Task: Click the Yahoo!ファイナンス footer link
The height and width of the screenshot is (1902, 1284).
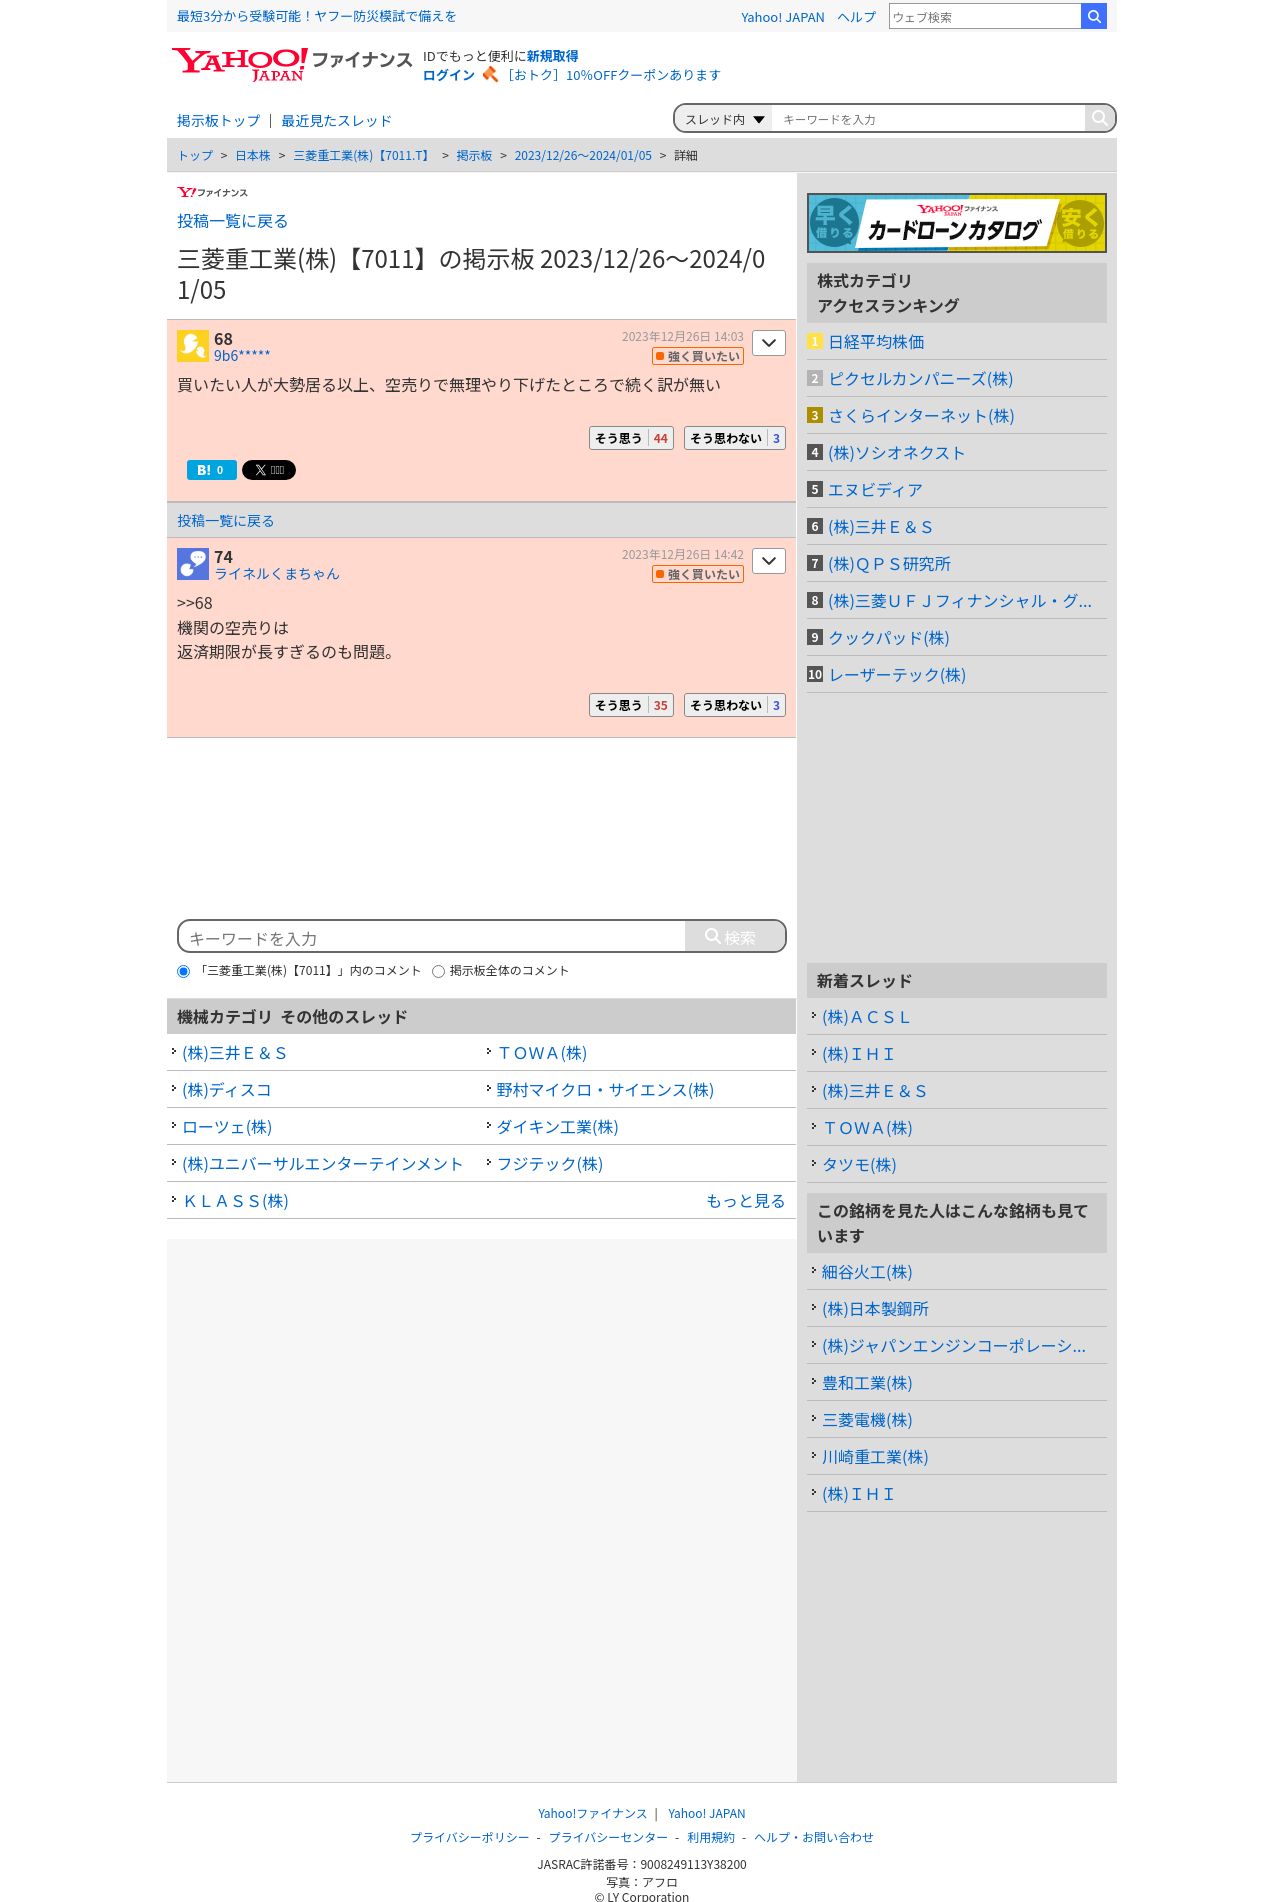Action: pyautogui.click(x=592, y=1814)
